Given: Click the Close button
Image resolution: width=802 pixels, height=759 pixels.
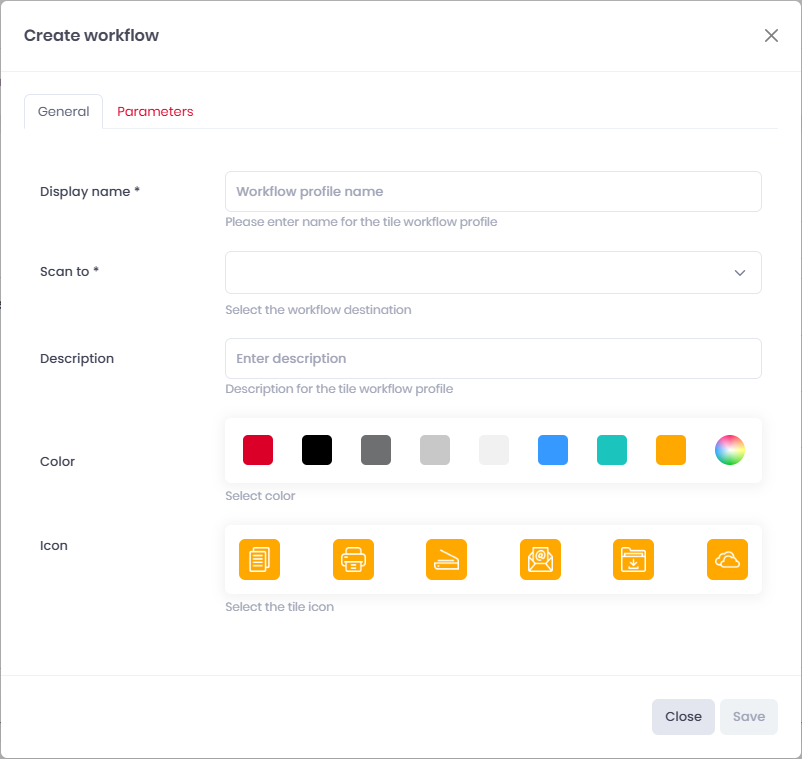Looking at the screenshot, I should (683, 717).
